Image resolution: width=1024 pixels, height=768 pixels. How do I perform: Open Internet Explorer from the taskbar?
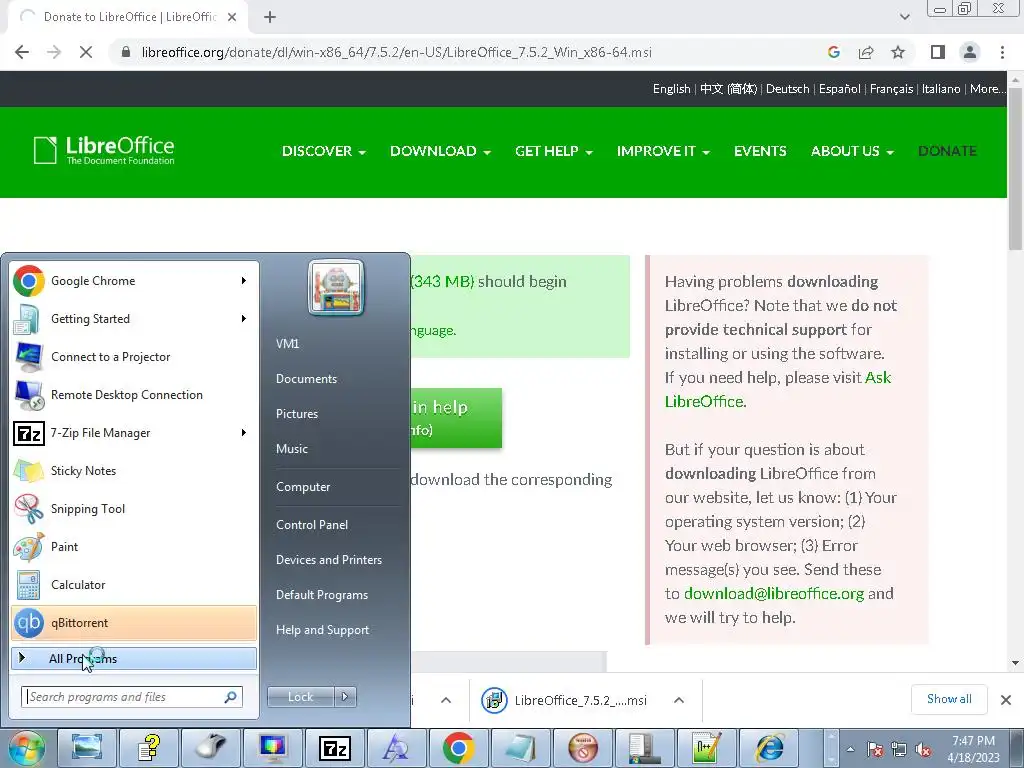(769, 748)
